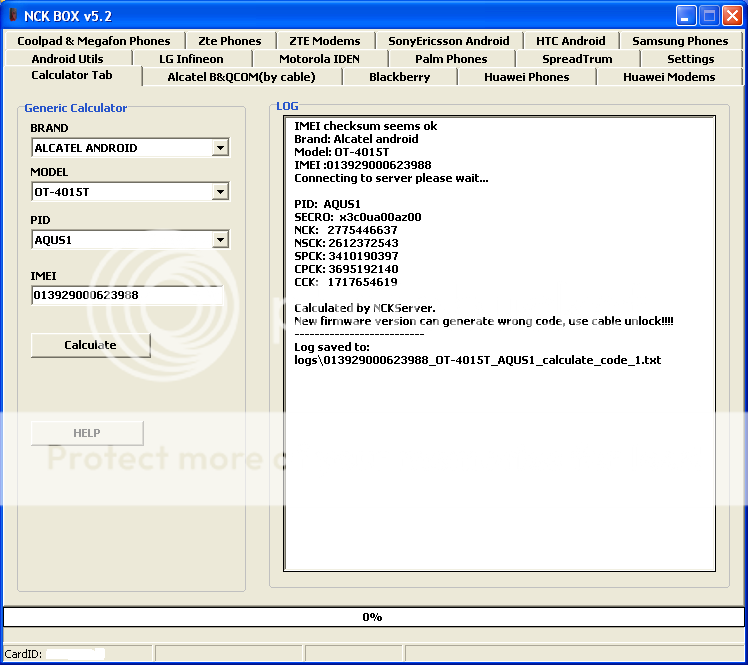
Task: Open the Android Utils tab
Action: tap(67, 59)
